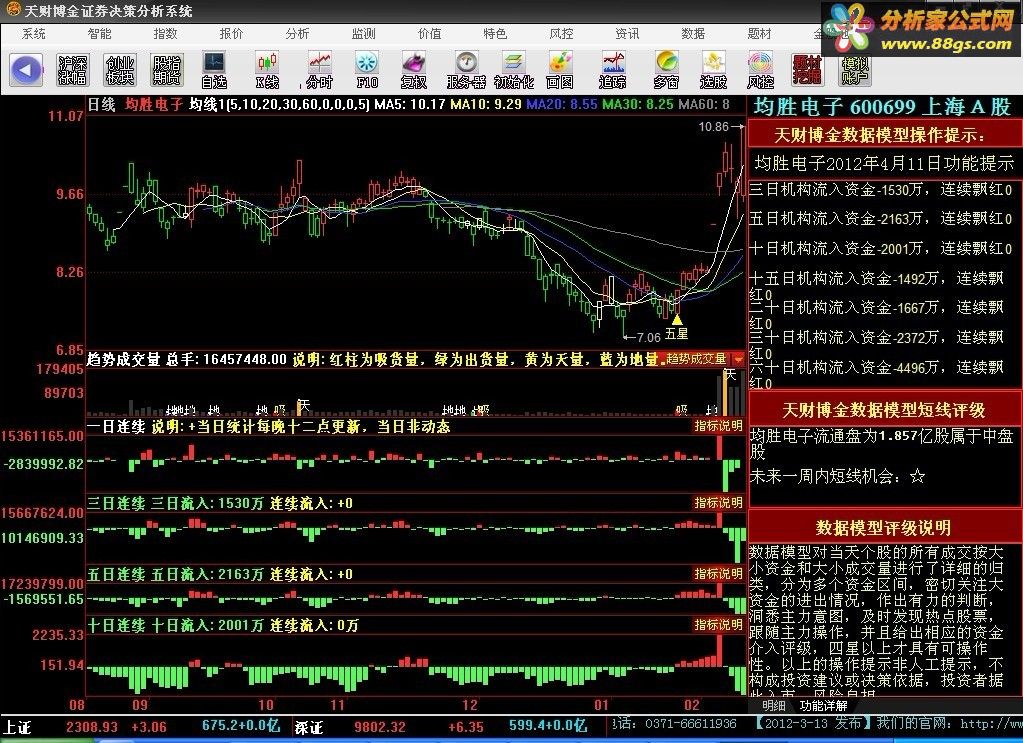
Task: Open the 分时 intraday chart icon
Action: tap(320, 70)
